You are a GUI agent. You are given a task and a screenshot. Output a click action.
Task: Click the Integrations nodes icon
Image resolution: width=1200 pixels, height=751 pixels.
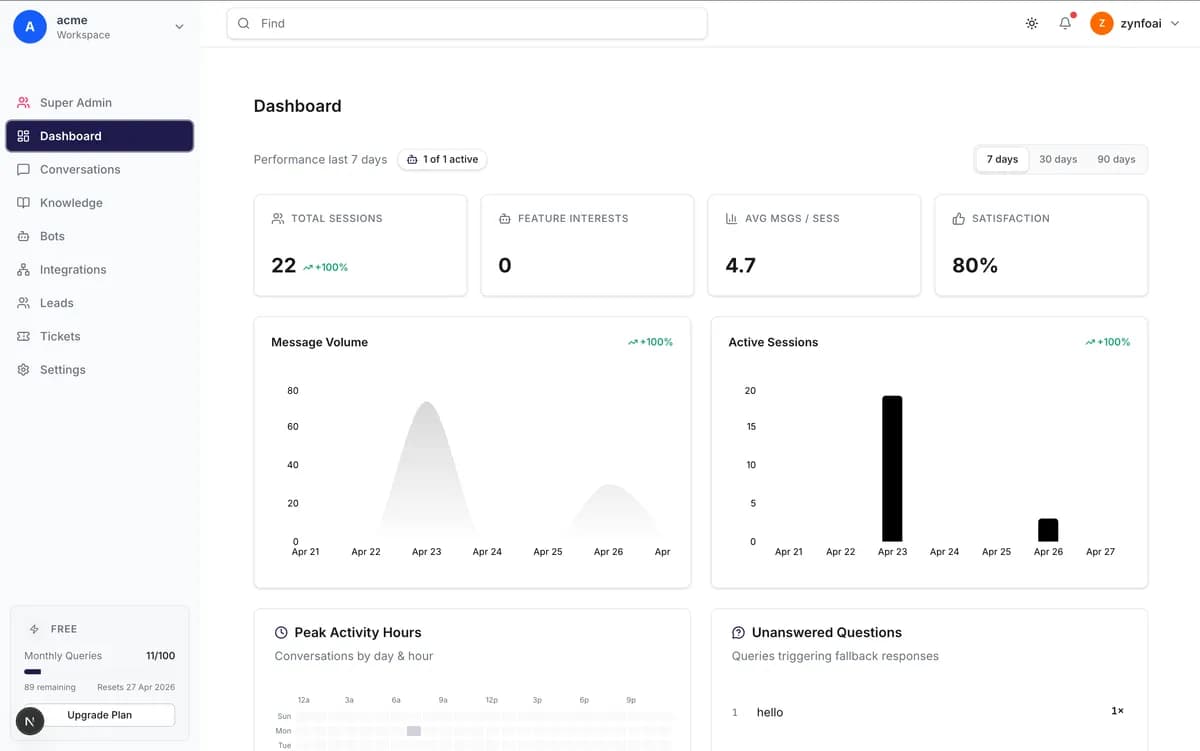(24, 270)
